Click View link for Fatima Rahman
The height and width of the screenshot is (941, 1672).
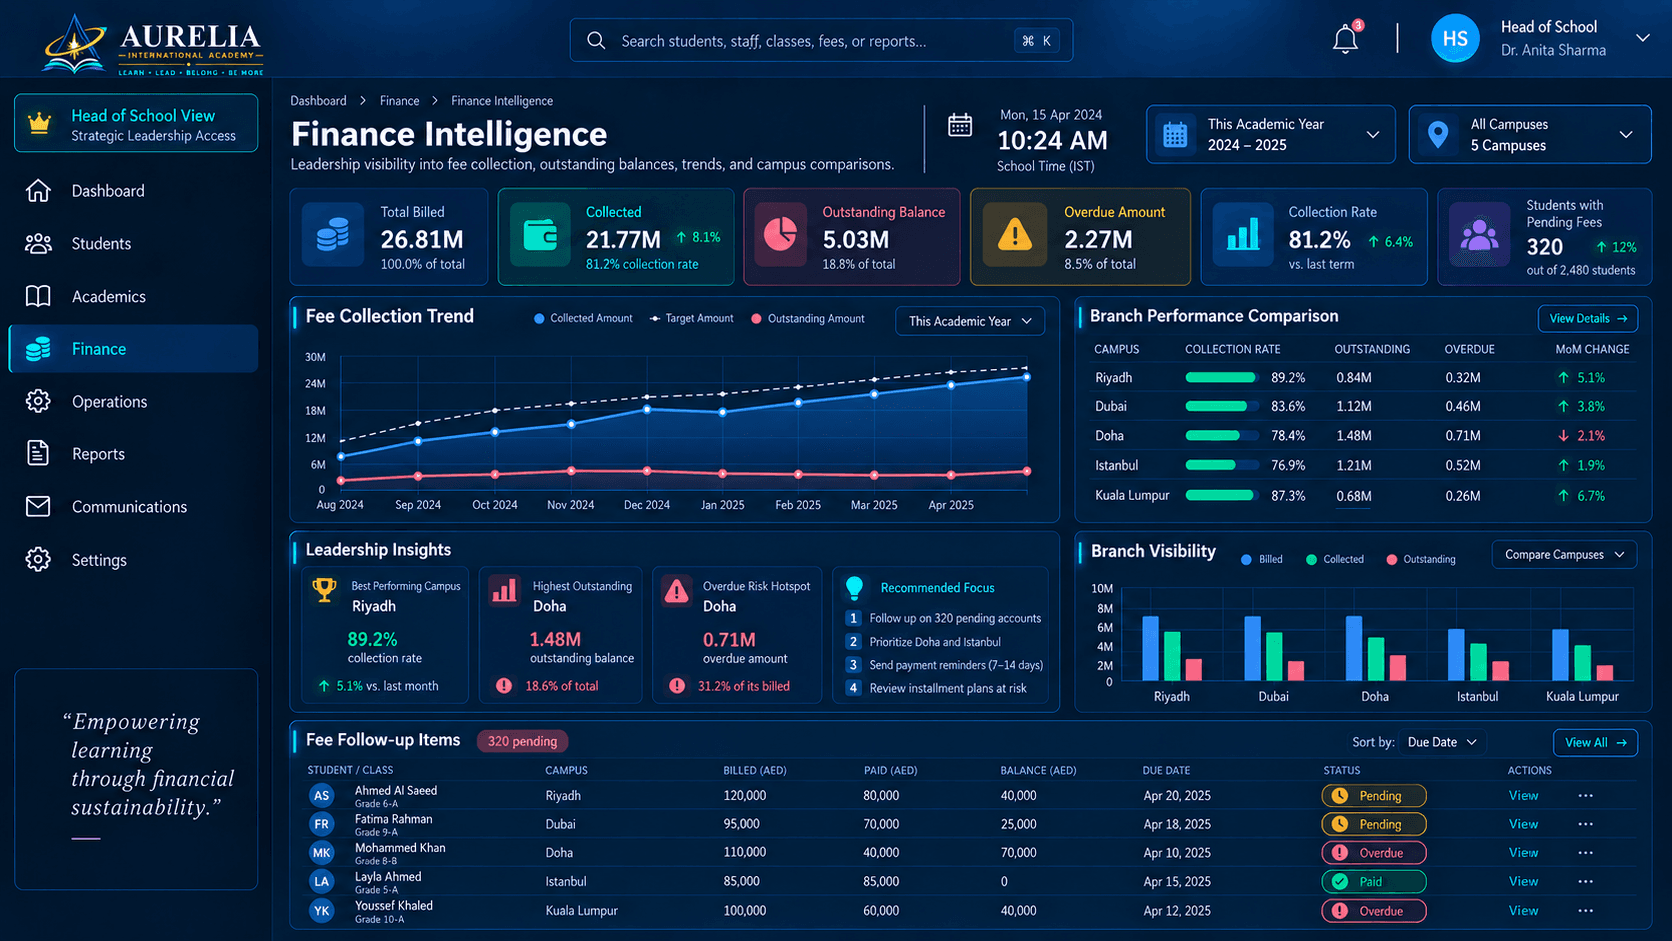tap(1523, 824)
